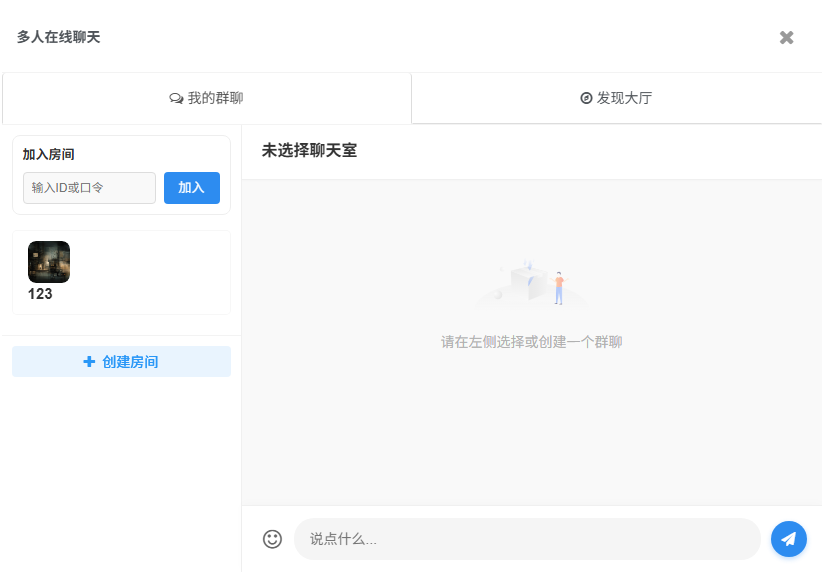Select the room 123 avatar thumbnail
The image size is (828, 572).
pyautogui.click(x=49, y=262)
